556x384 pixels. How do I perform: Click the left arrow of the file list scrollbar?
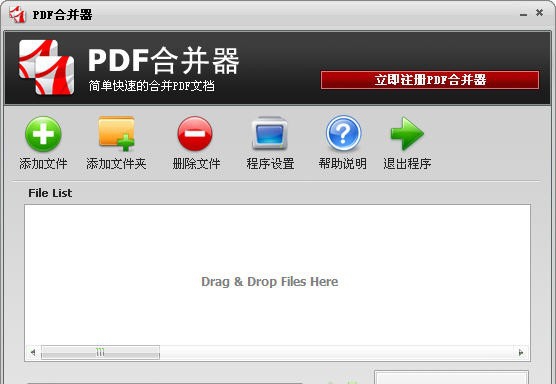point(33,352)
